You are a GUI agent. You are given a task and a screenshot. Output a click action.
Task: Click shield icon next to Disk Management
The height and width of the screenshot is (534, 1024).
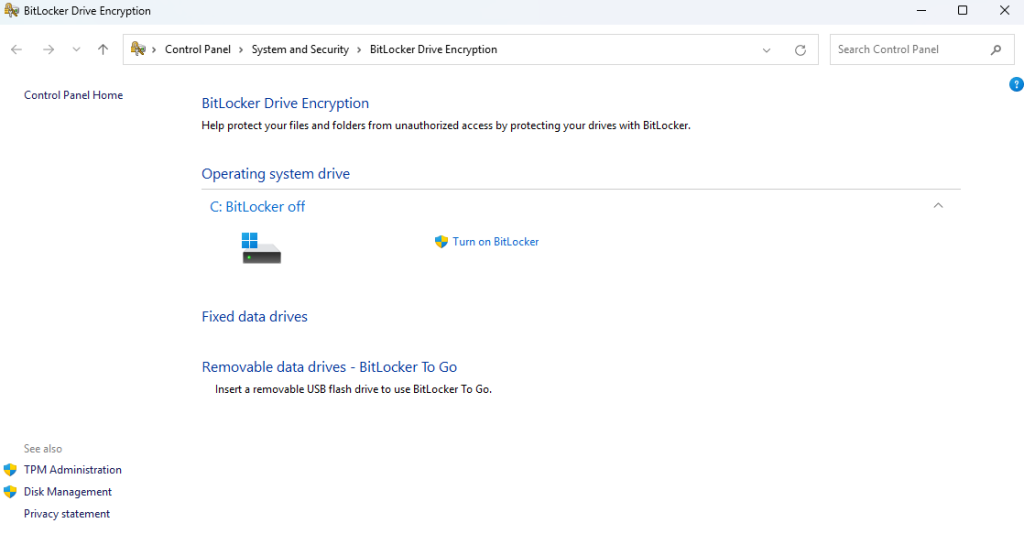[x=10, y=492]
